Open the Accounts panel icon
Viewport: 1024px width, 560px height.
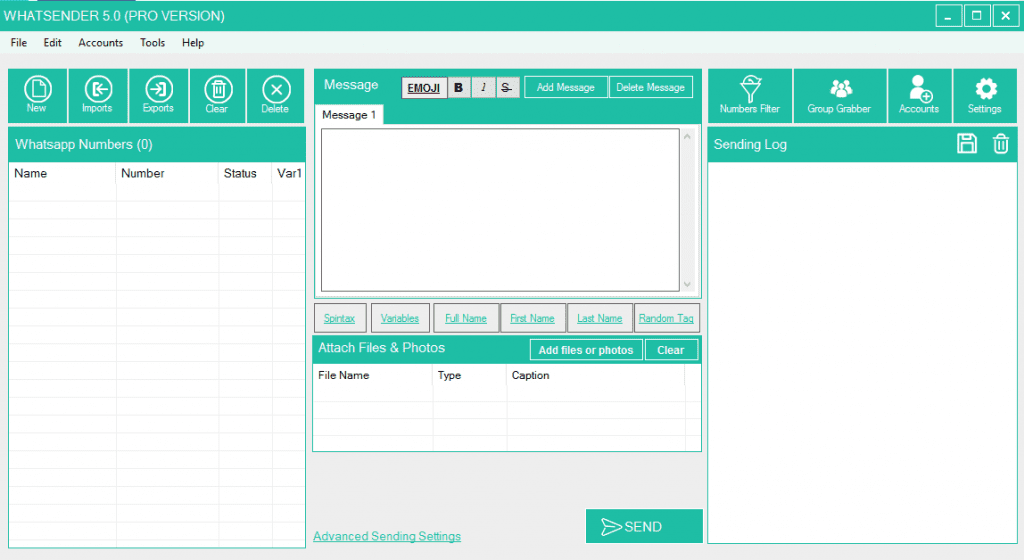pos(919,95)
